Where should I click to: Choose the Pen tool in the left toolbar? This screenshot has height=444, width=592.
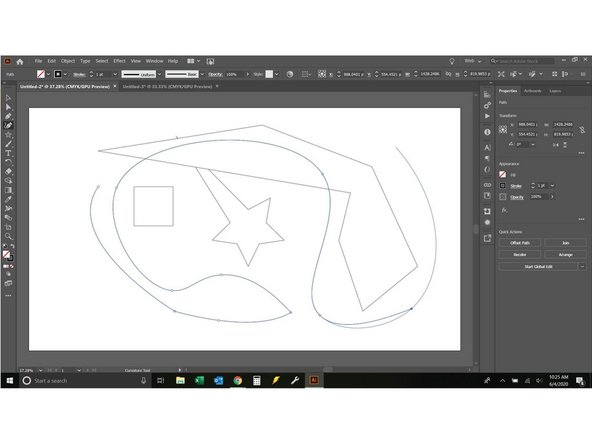click(8, 116)
